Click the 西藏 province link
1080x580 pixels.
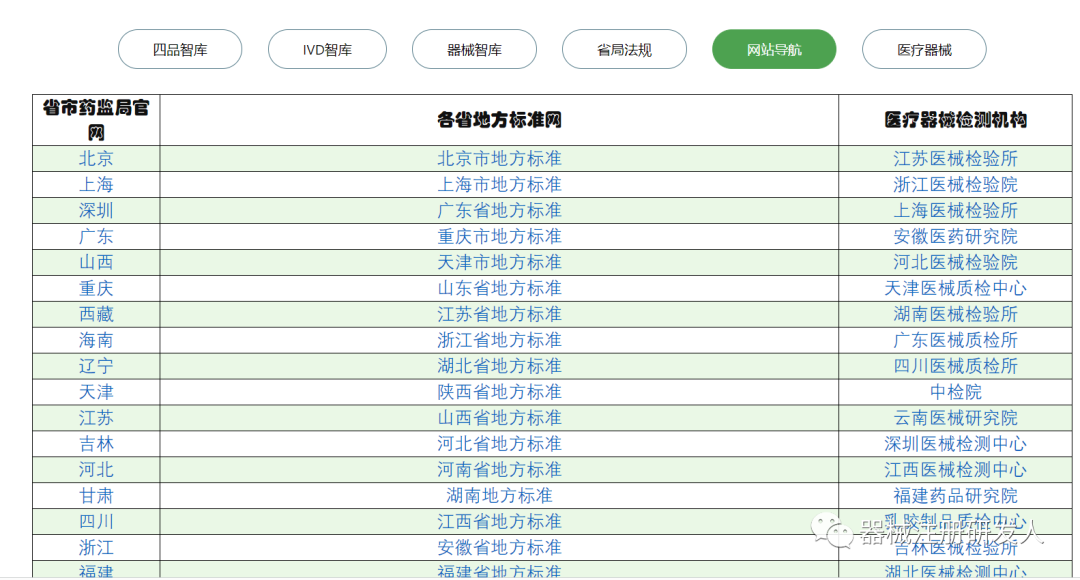97,314
